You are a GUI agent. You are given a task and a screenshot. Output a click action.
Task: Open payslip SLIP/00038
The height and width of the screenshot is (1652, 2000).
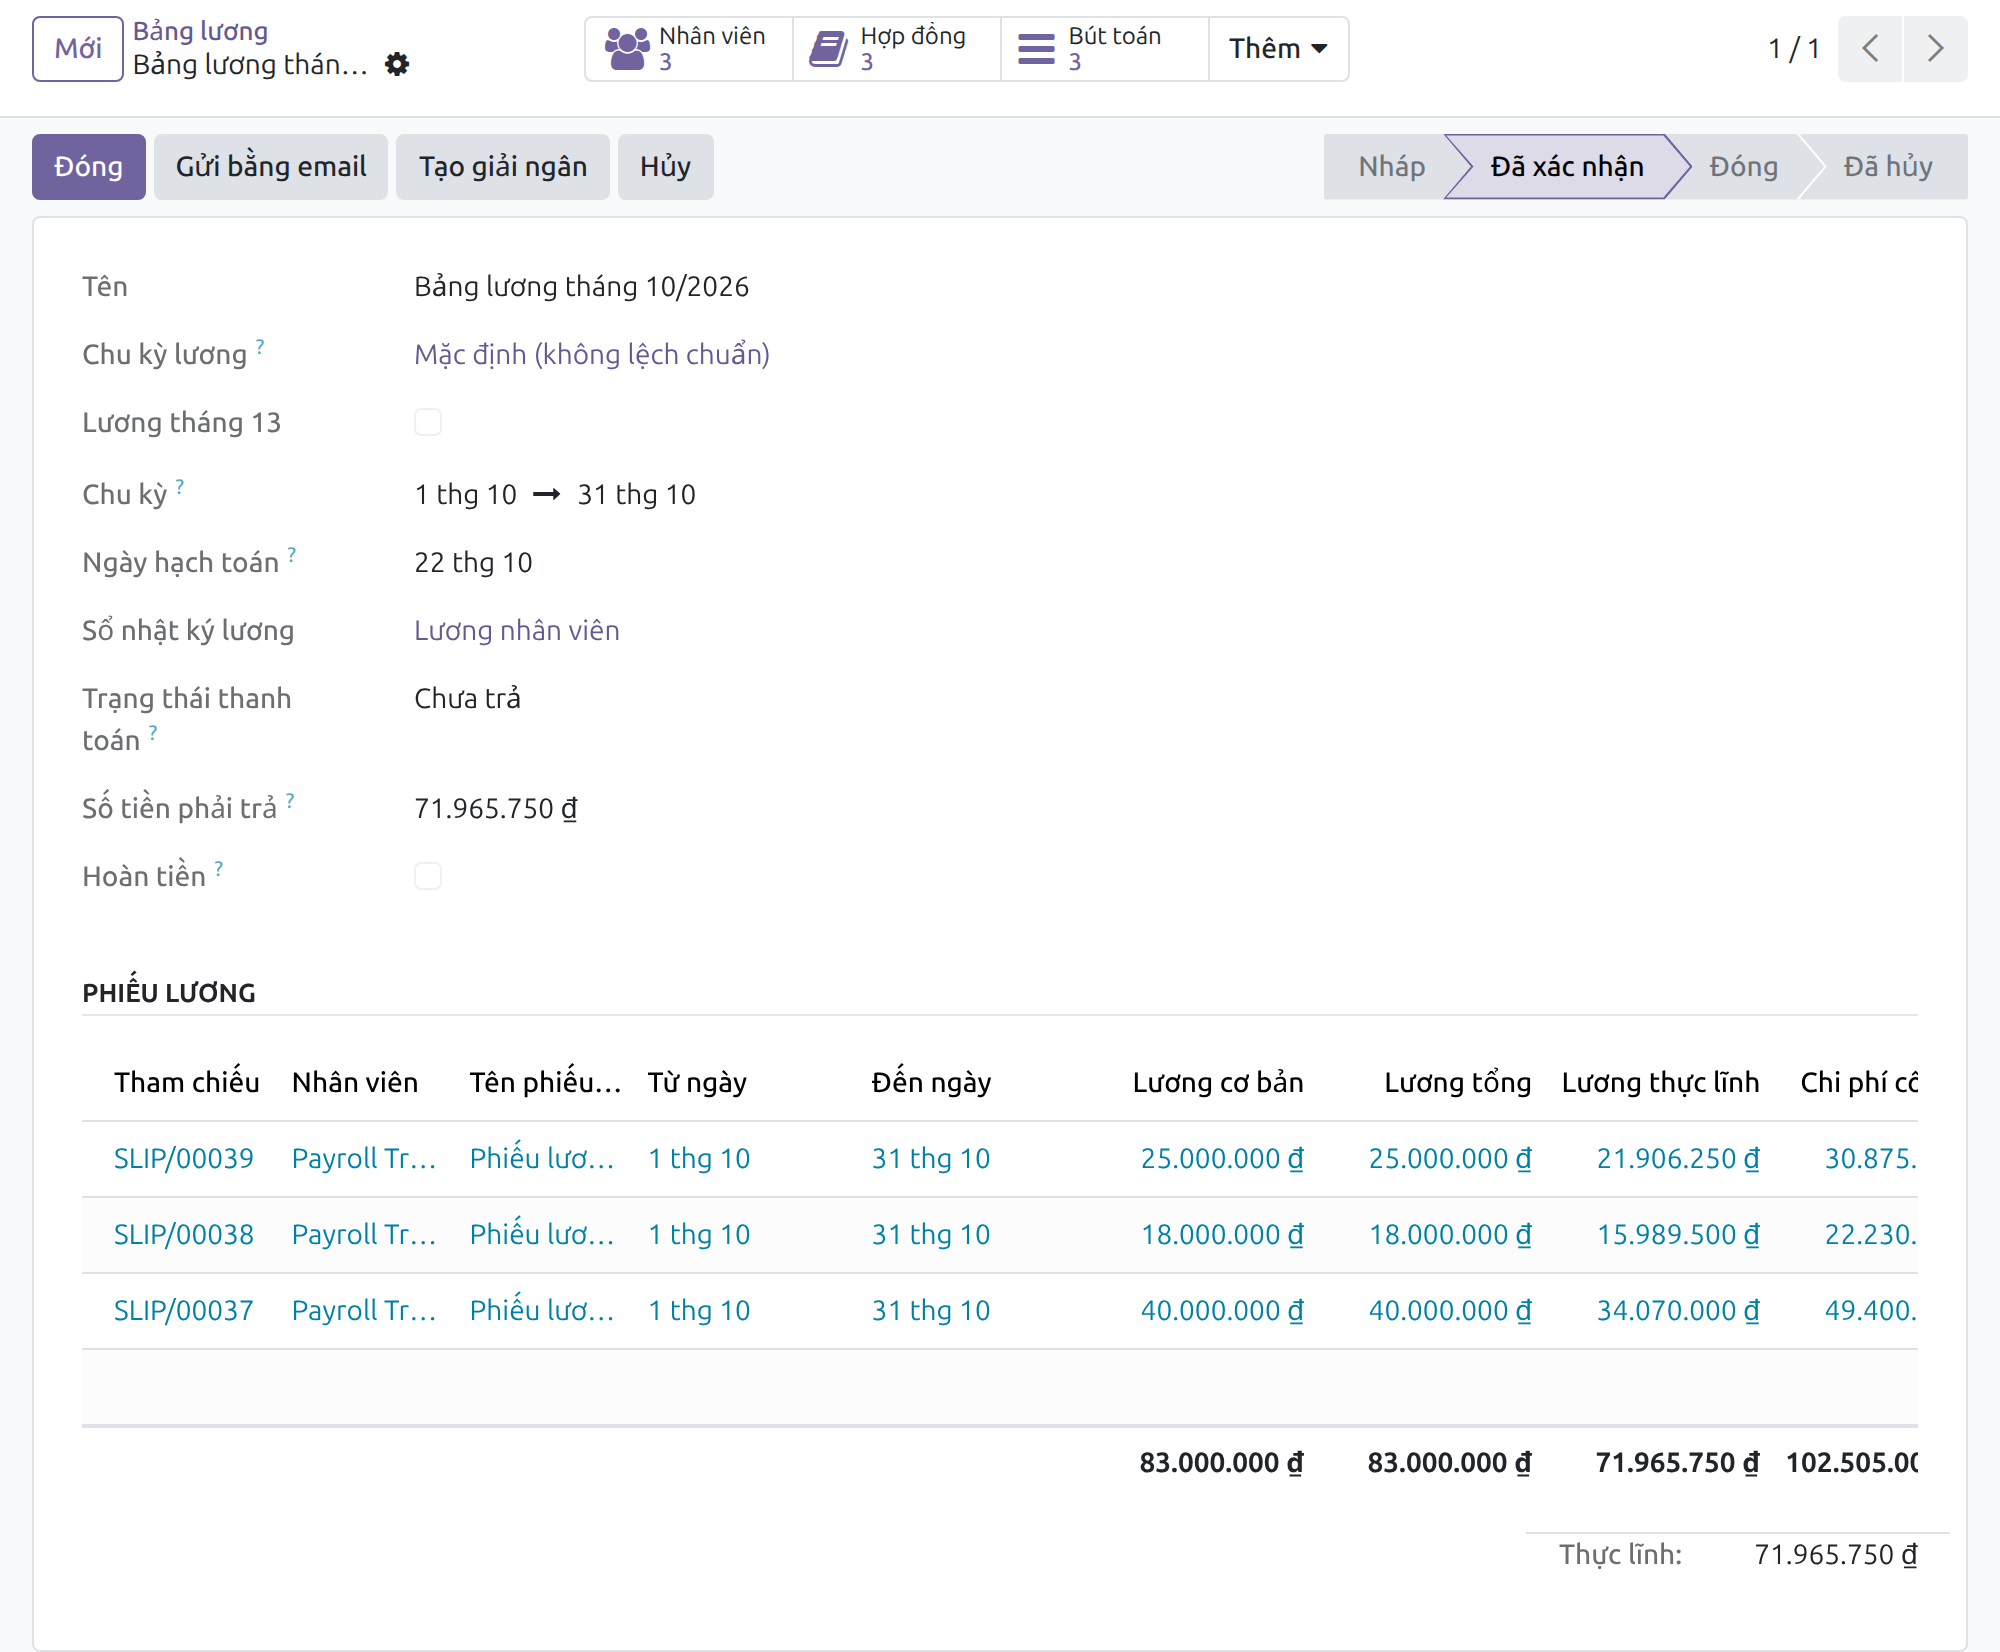184,1234
